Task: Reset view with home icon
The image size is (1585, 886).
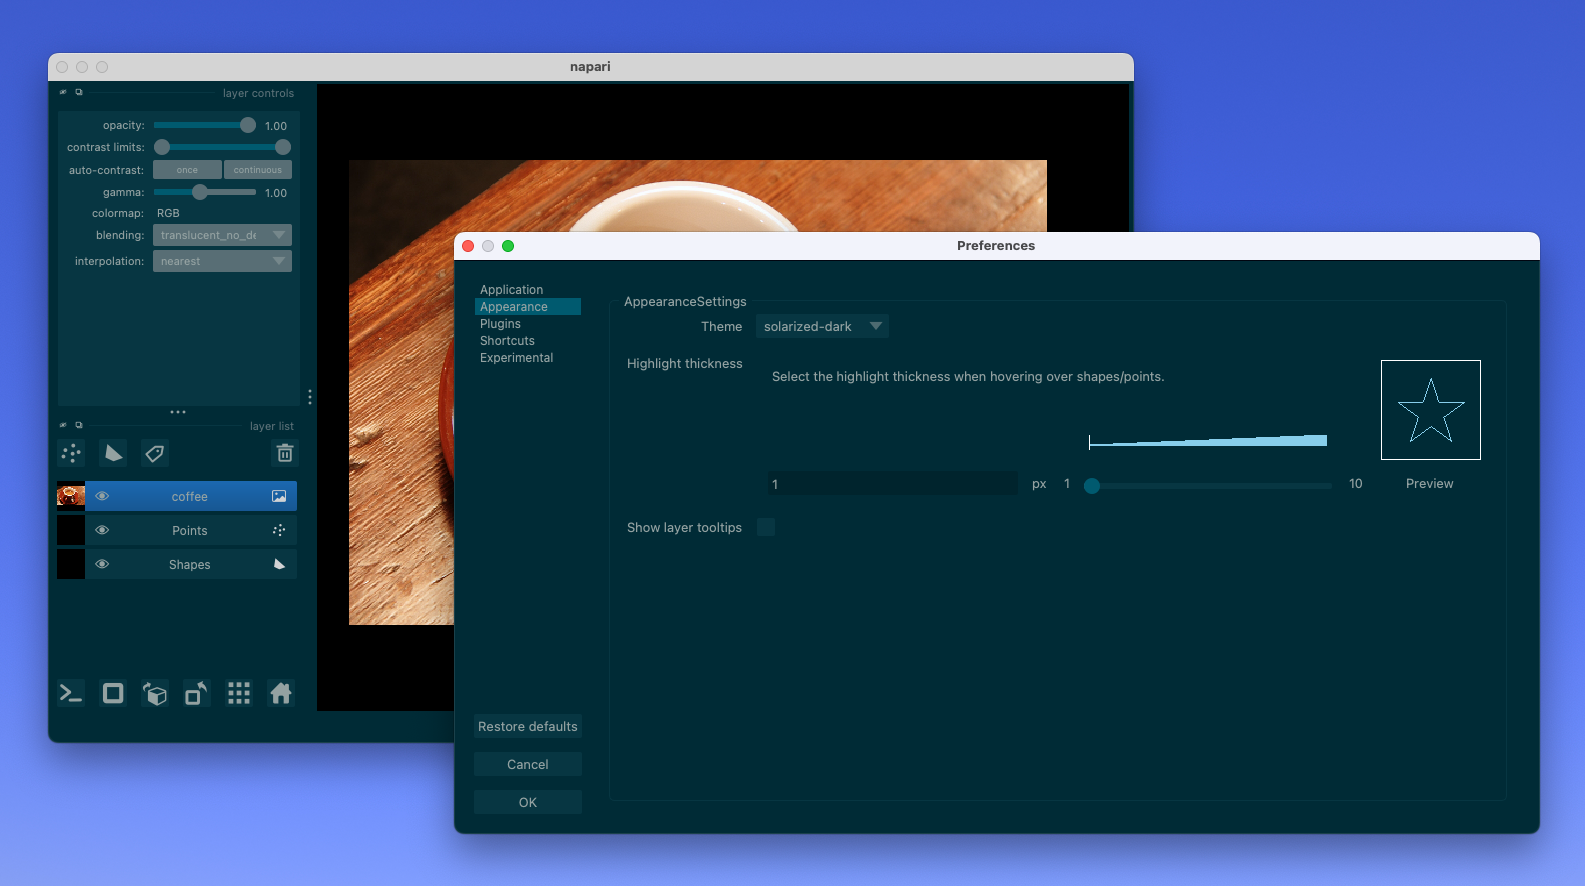Action: 281,693
